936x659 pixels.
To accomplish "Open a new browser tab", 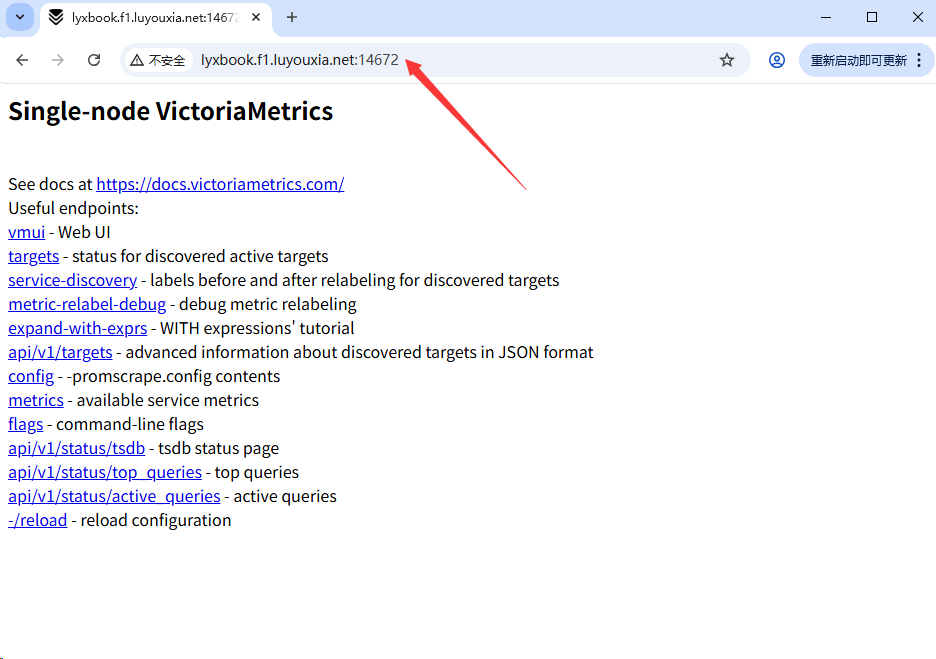I will point(292,17).
